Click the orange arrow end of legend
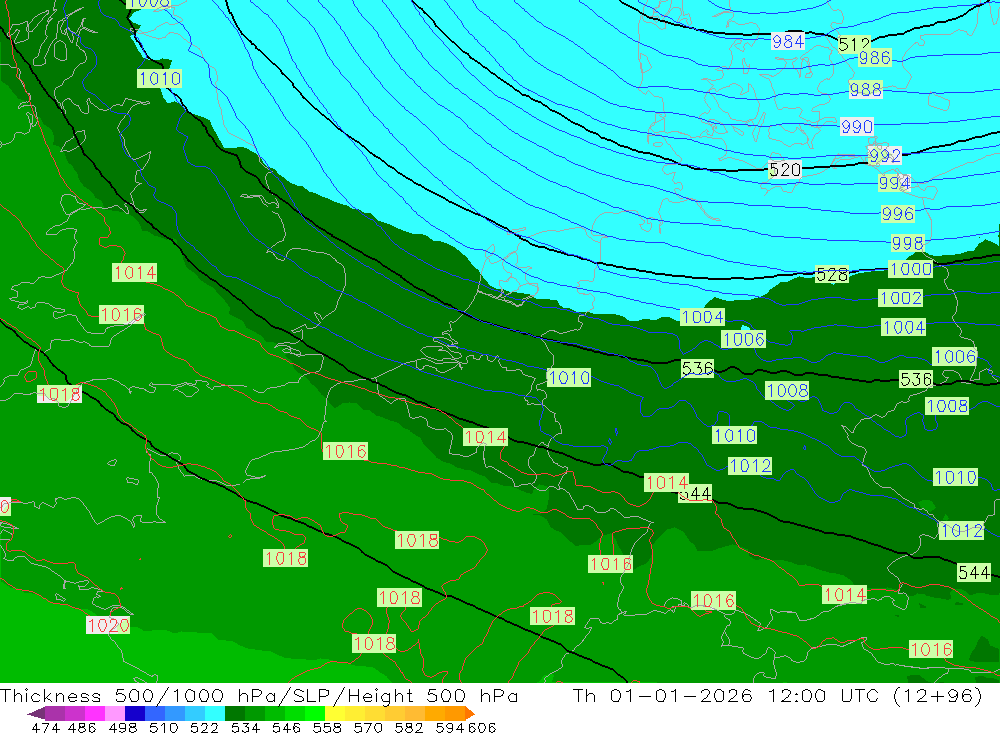1000x733 pixels. pos(470,713)
